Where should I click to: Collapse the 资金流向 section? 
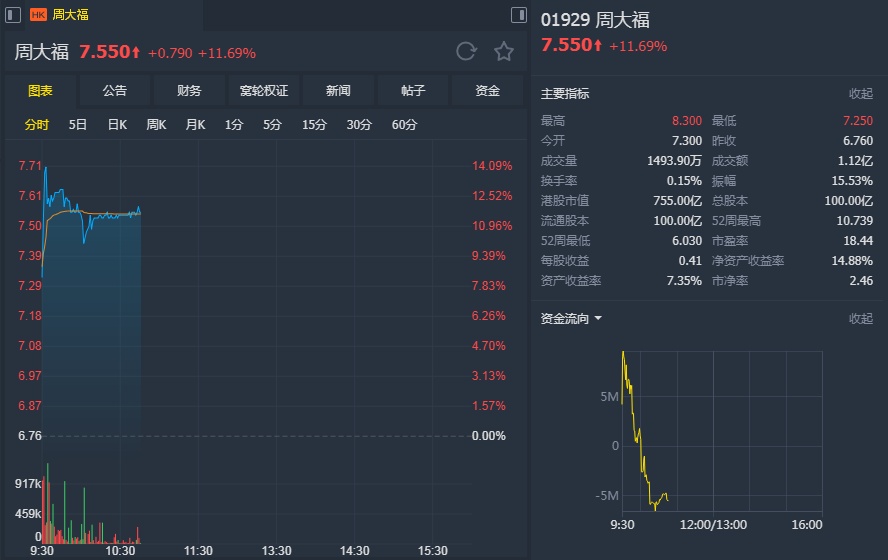pos(860,319)
